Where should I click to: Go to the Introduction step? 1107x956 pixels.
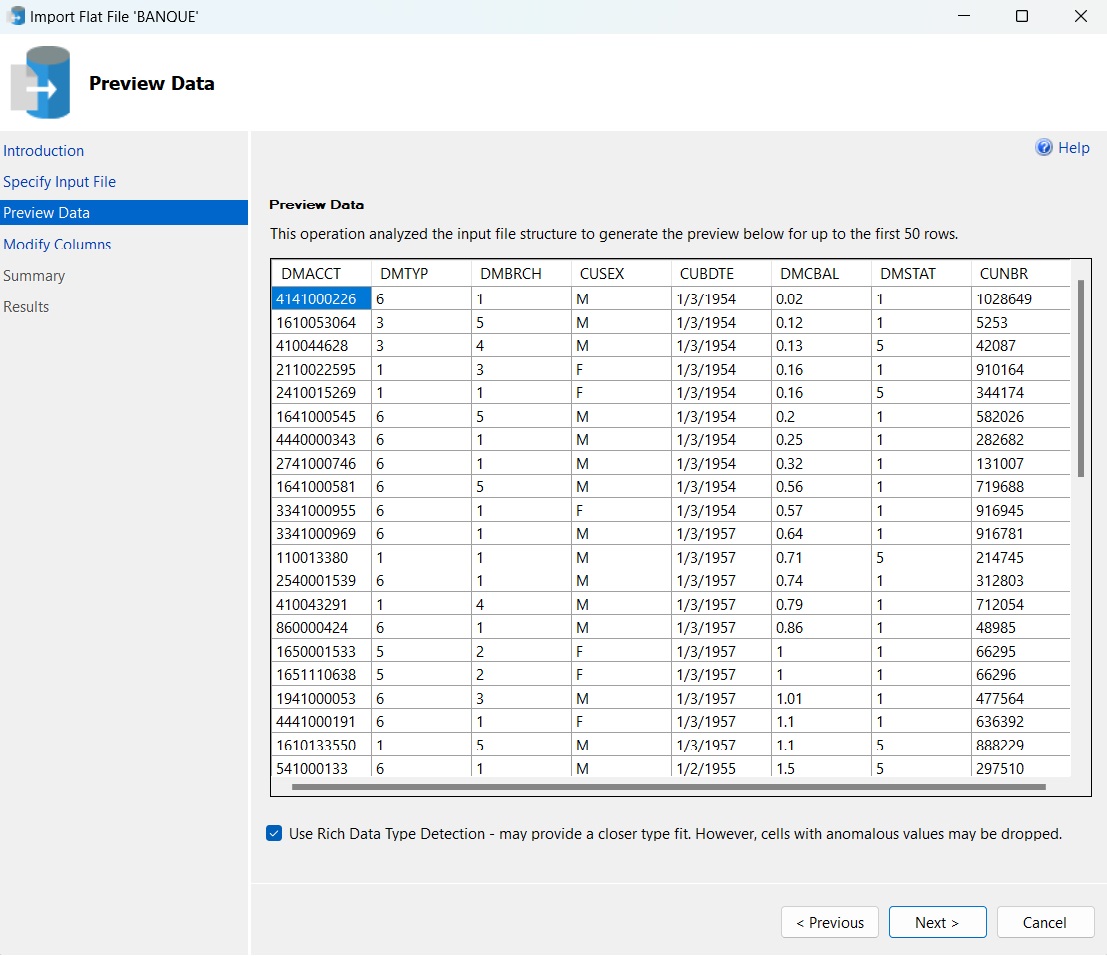44,151
